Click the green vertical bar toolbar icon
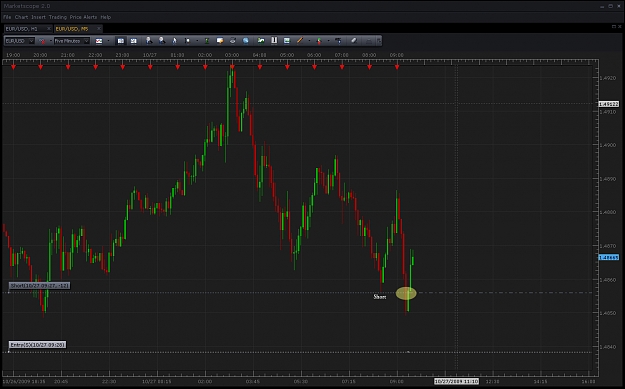The width and height of the screenshot is (625, 389). click(x=207, y=41)
